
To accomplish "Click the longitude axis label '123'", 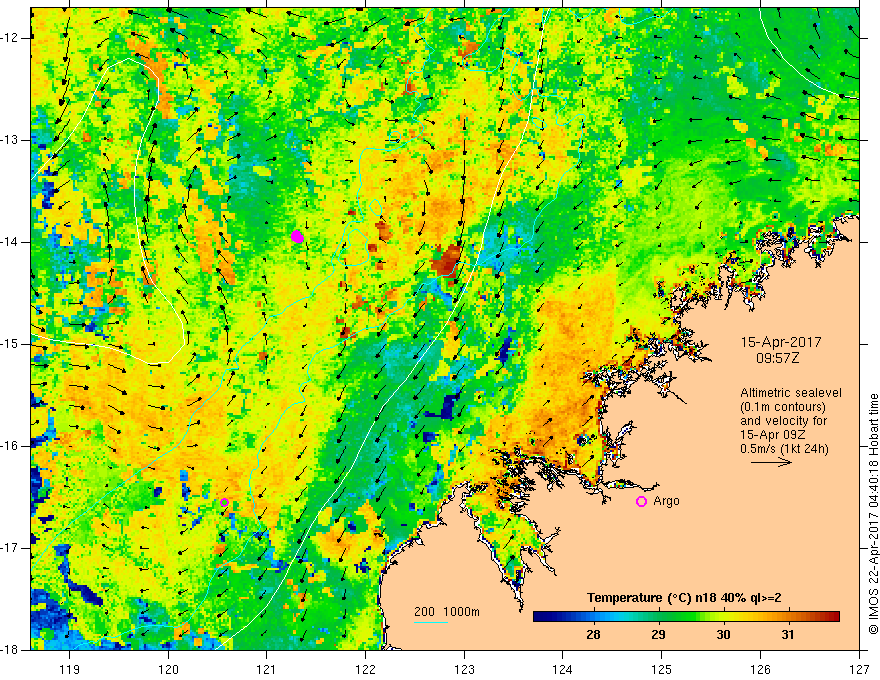I will pyautogui.click(x=464, y=669).
